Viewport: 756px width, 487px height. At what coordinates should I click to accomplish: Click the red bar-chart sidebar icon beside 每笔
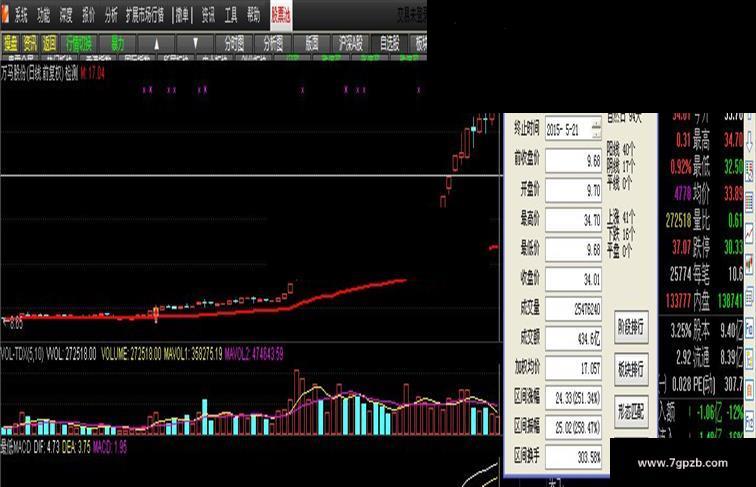pyautogui.click(x=750, y=265)
